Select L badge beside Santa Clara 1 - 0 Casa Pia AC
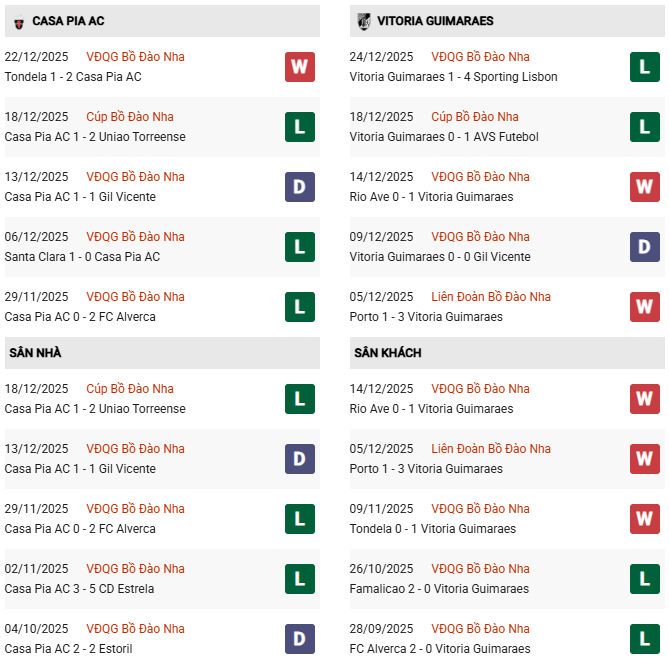 pos(299,247)
